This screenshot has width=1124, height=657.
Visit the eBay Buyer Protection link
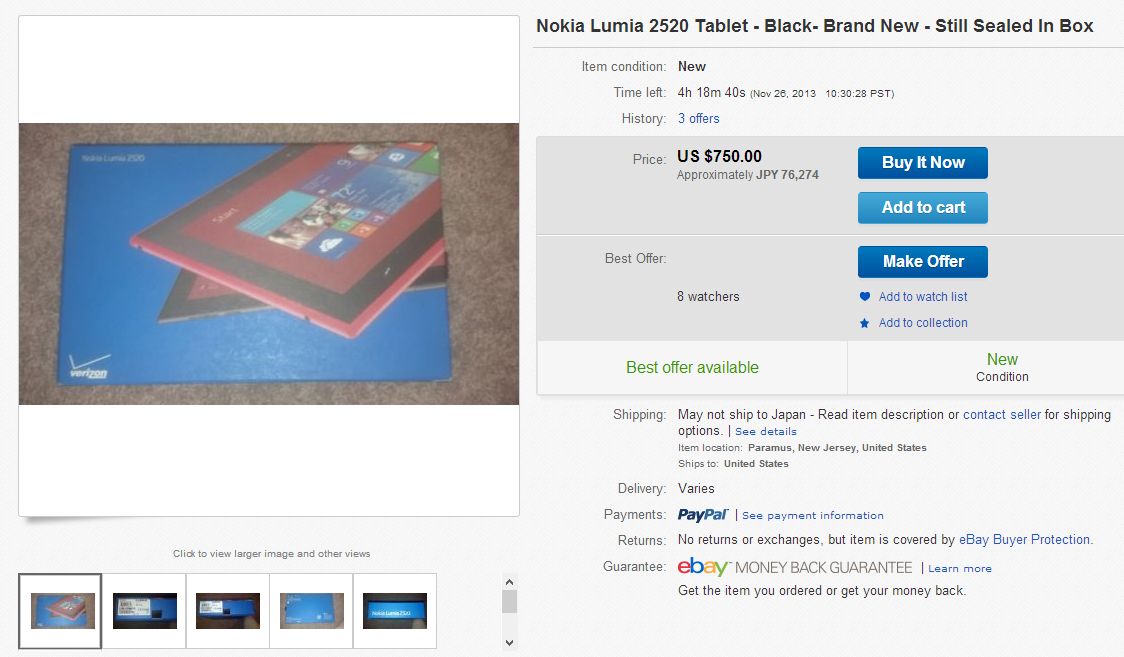tap(1025, 540)
